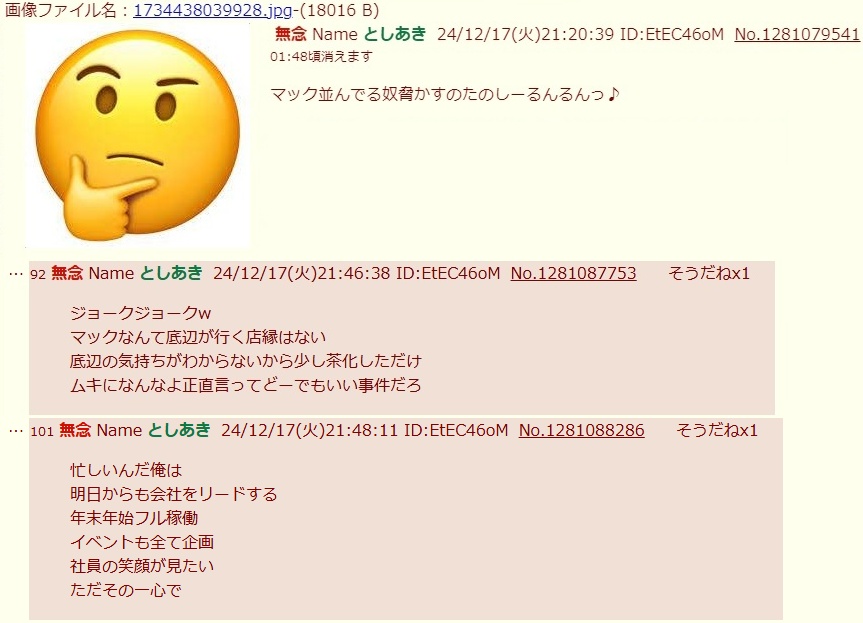The image size is (863, 623).
Task: Open reply number No.1281087753
Action: 573,273
